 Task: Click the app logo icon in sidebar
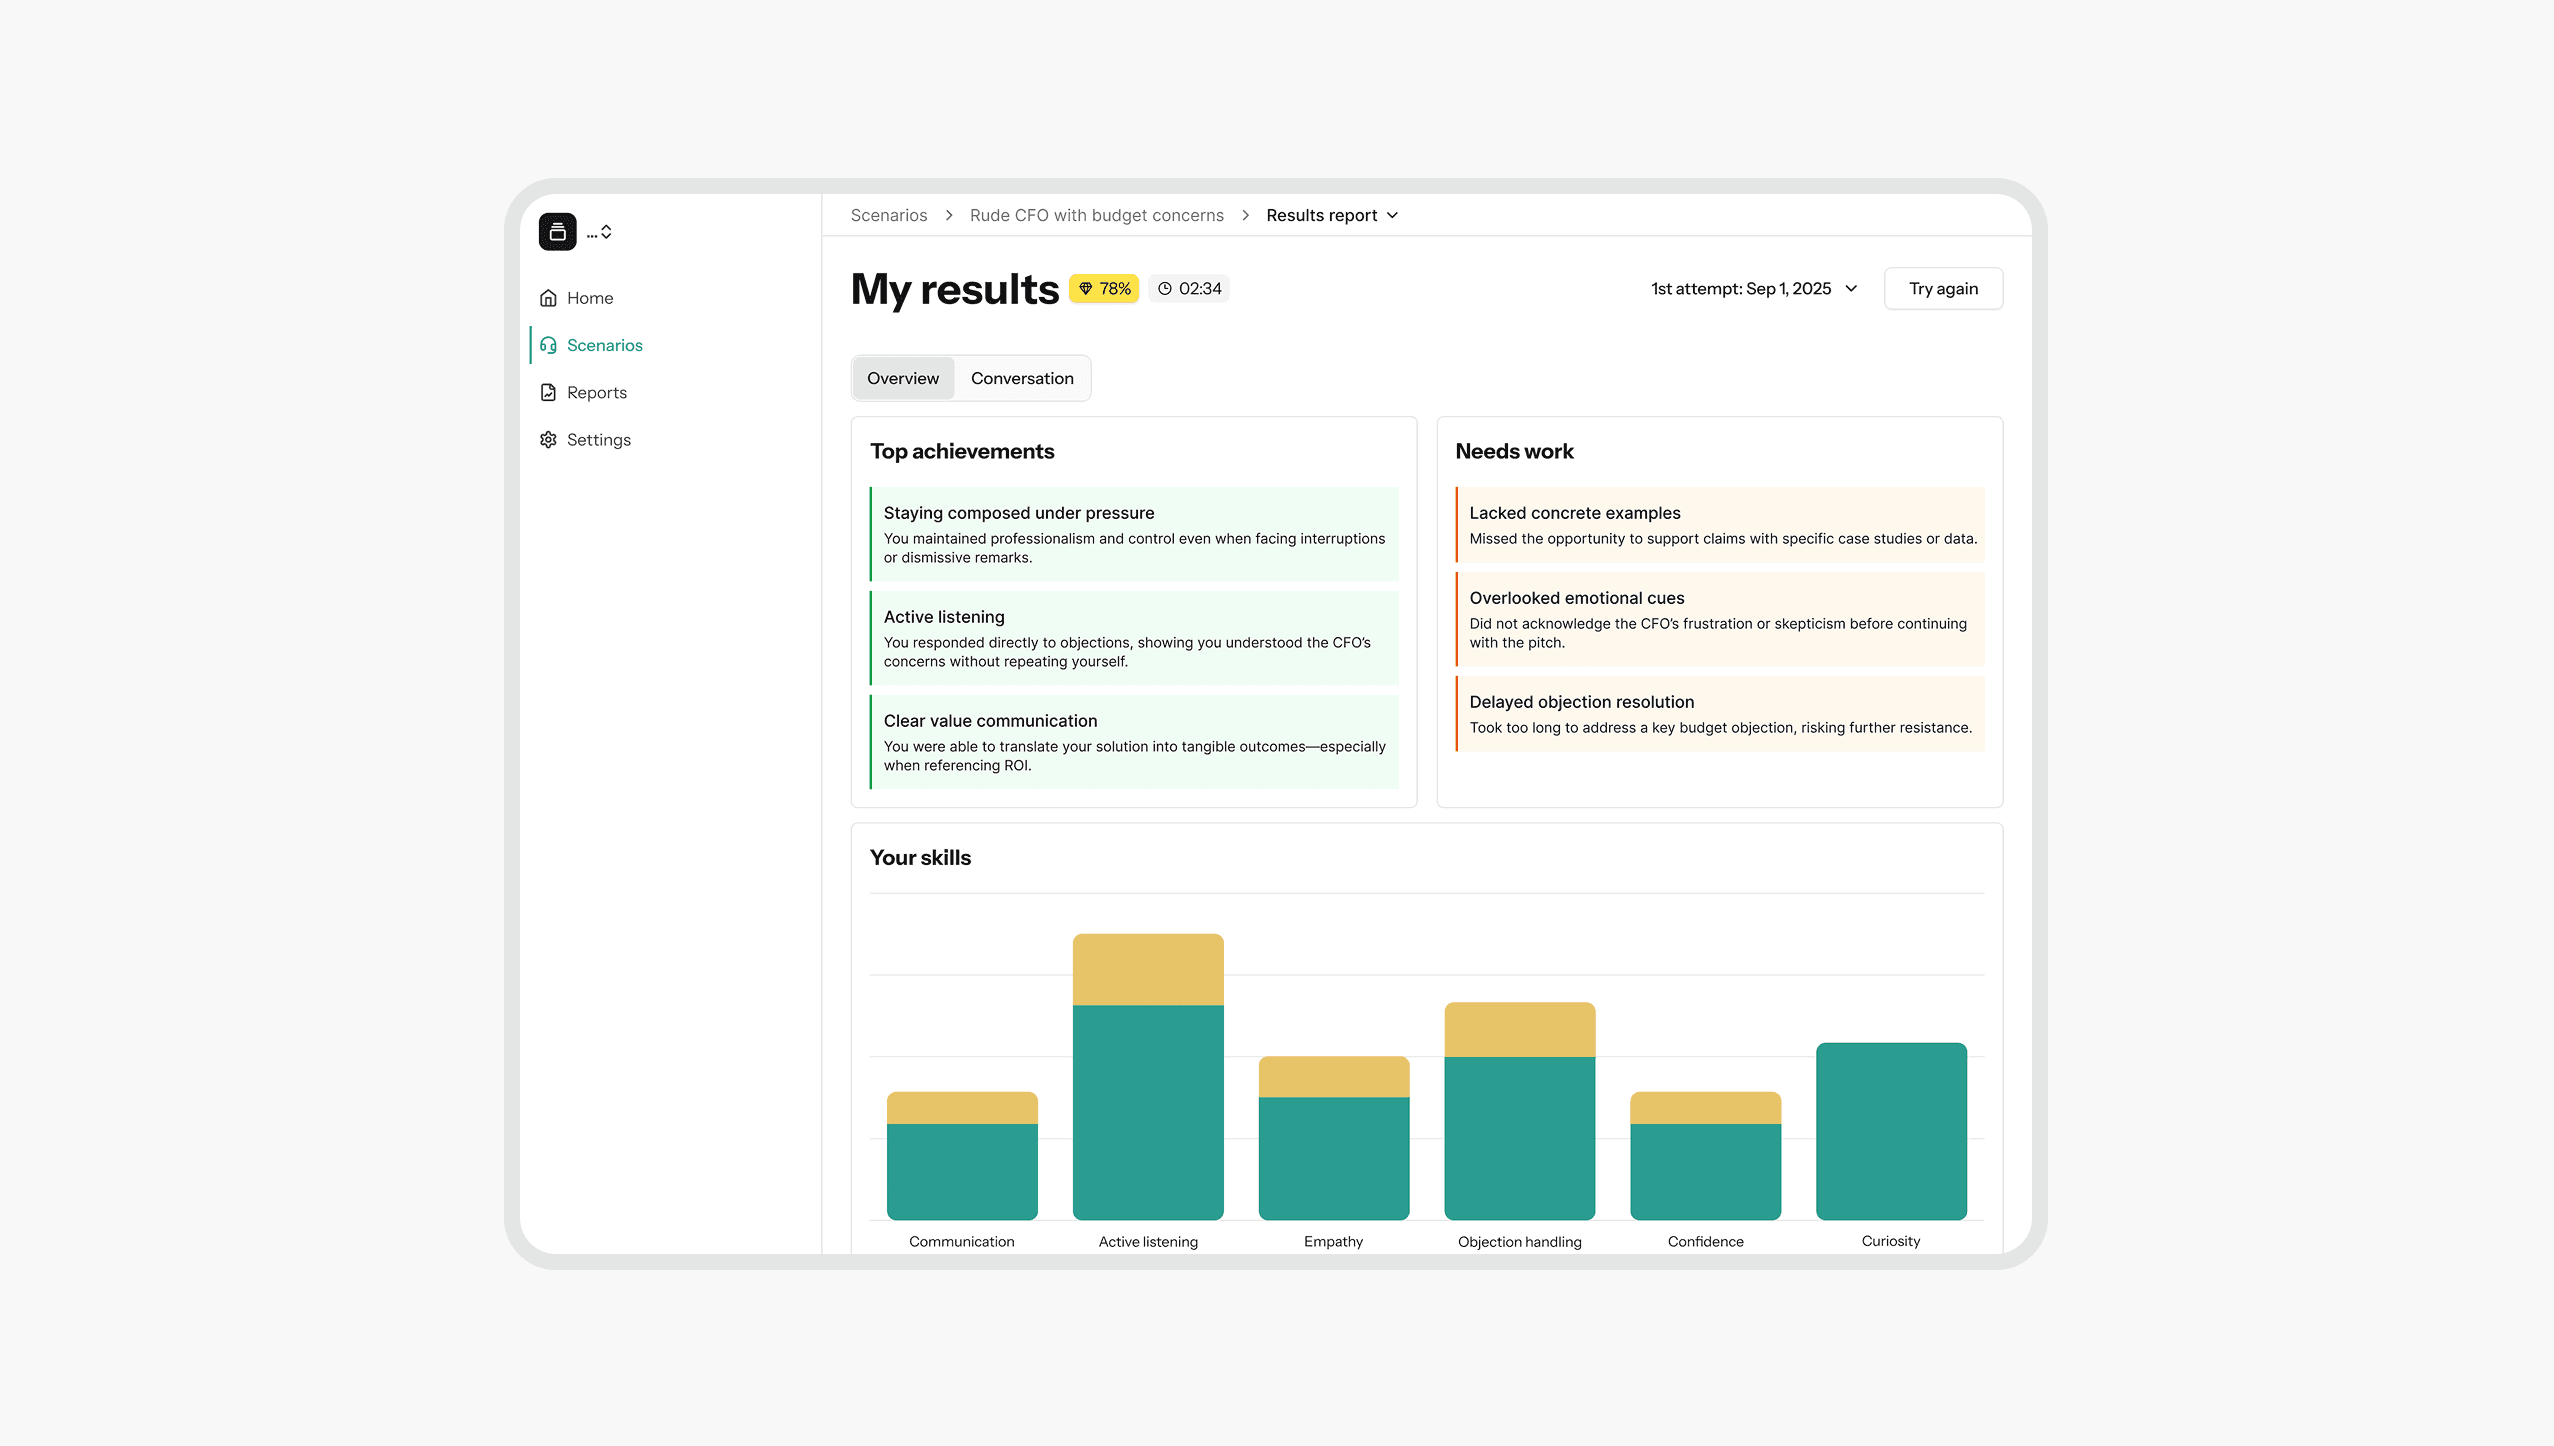(x=557, y=232)
